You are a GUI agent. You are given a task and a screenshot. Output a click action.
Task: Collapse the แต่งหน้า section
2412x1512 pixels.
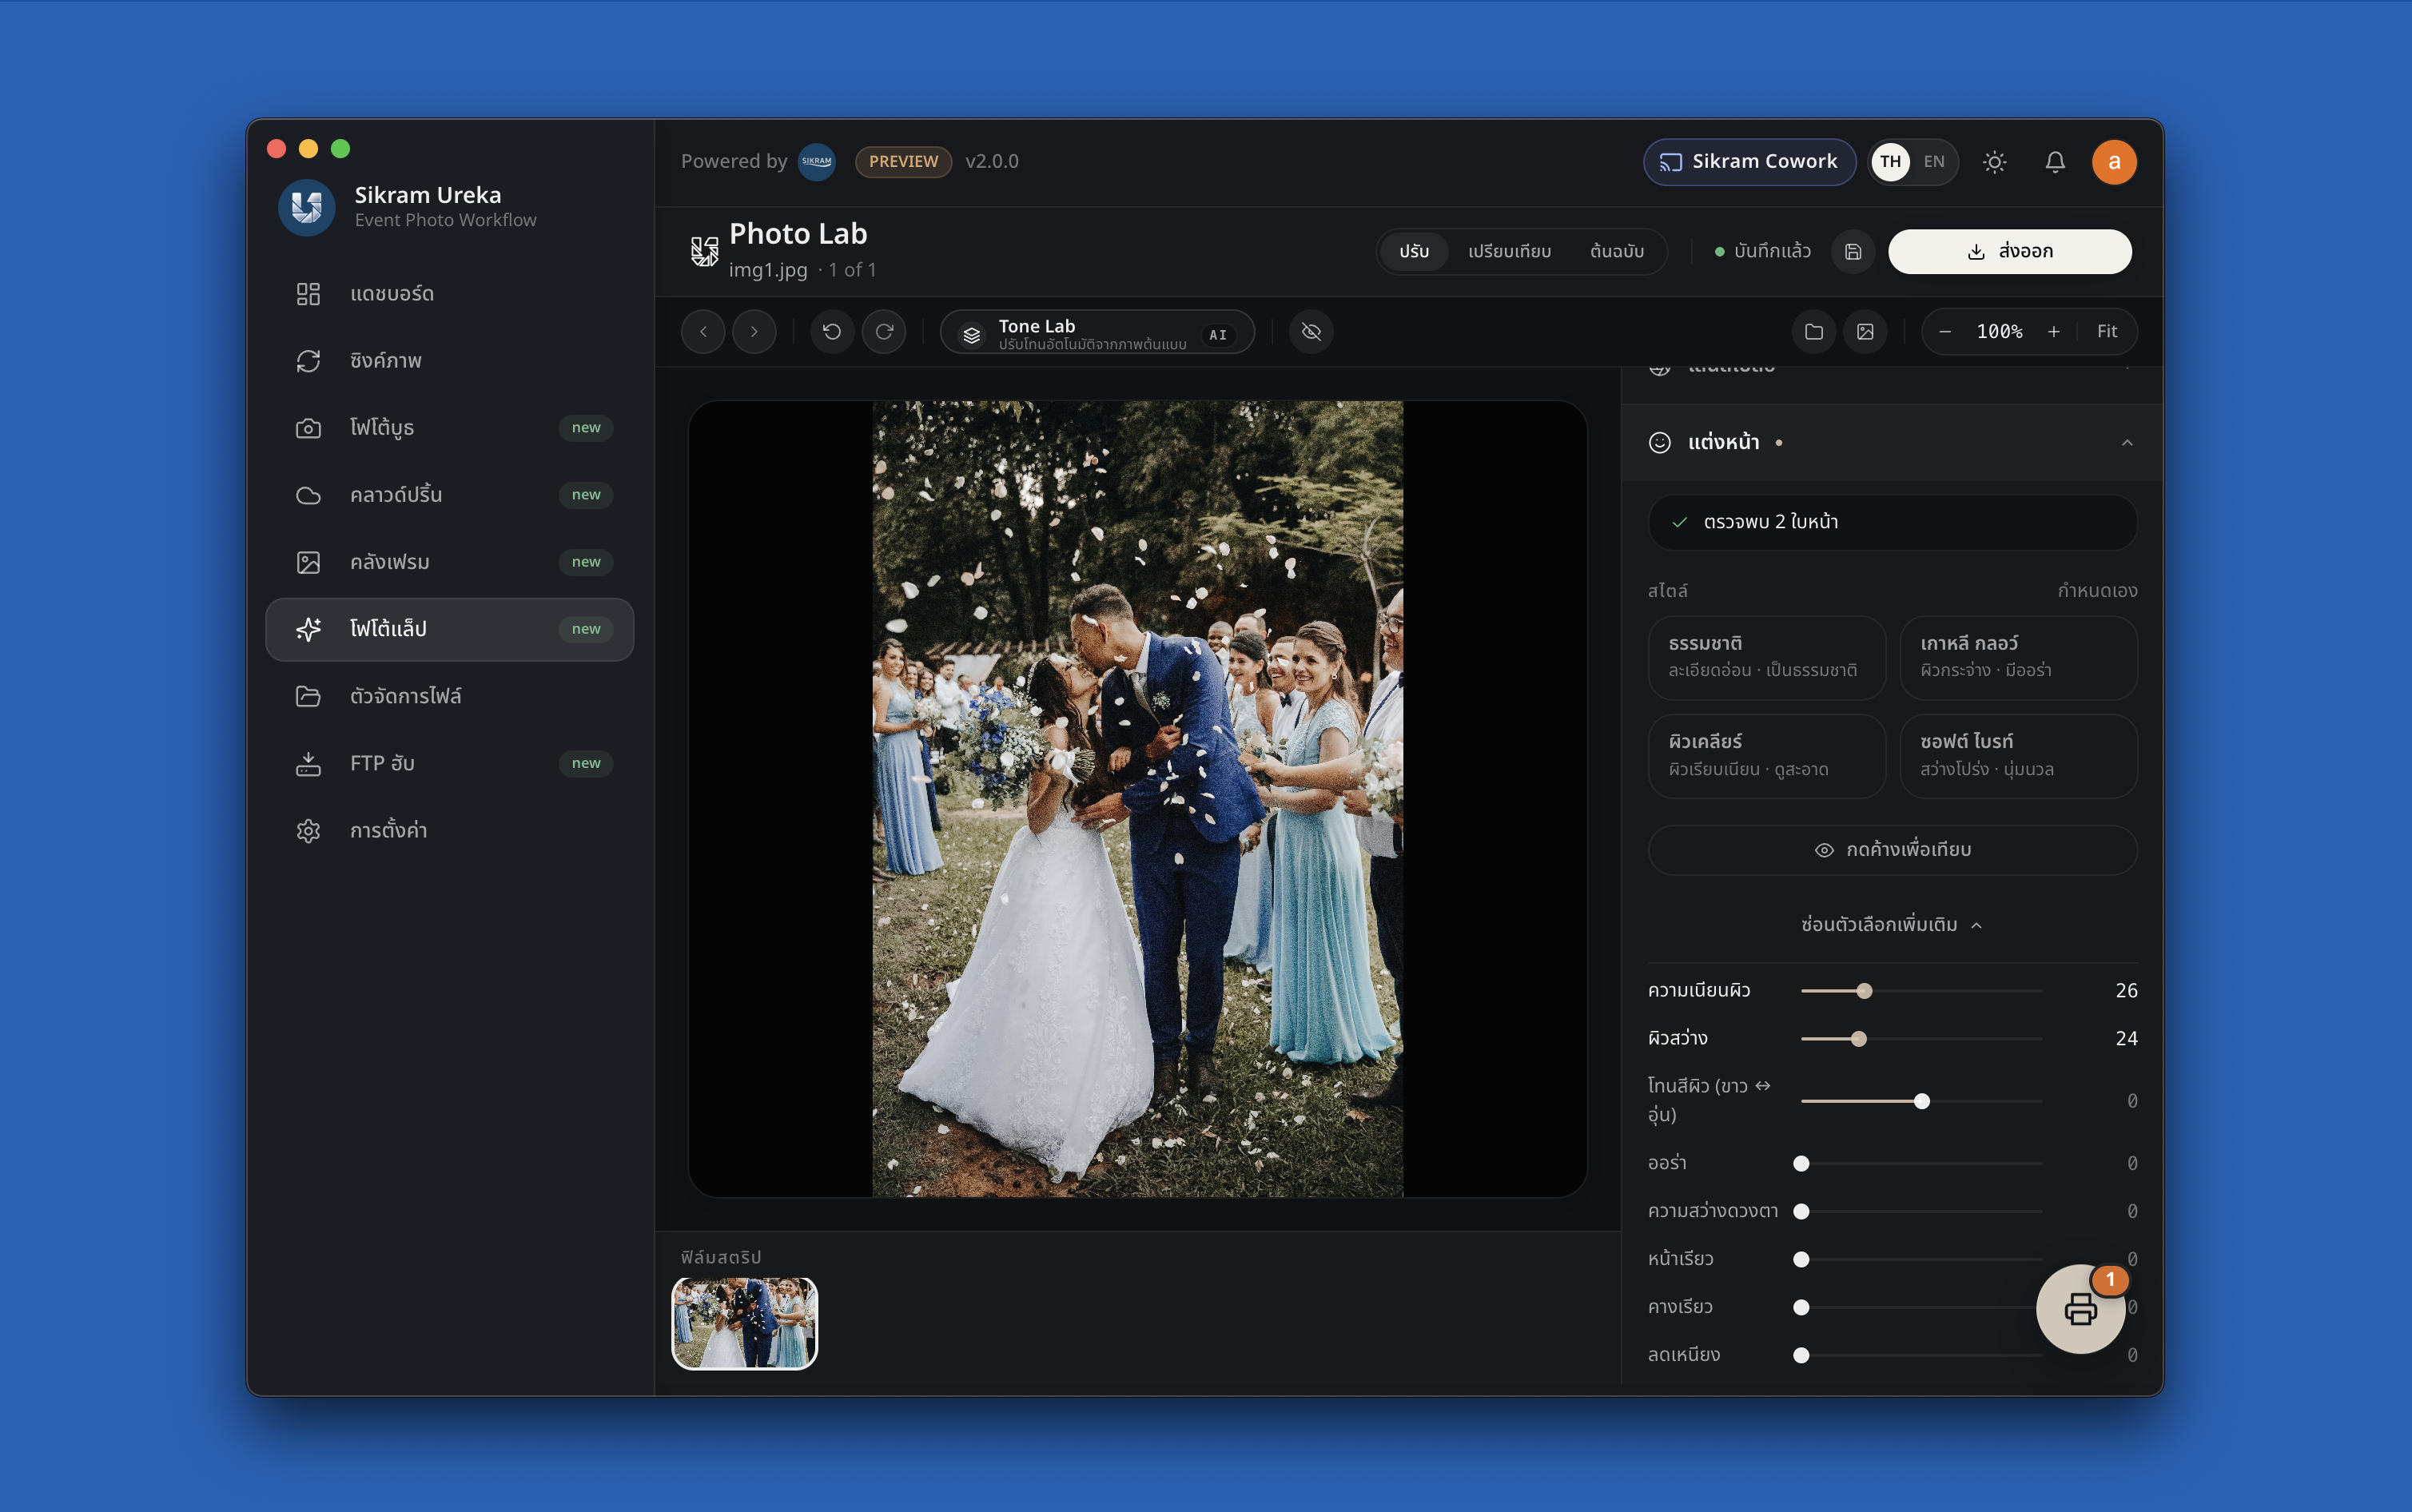(x=2127, y=443)
